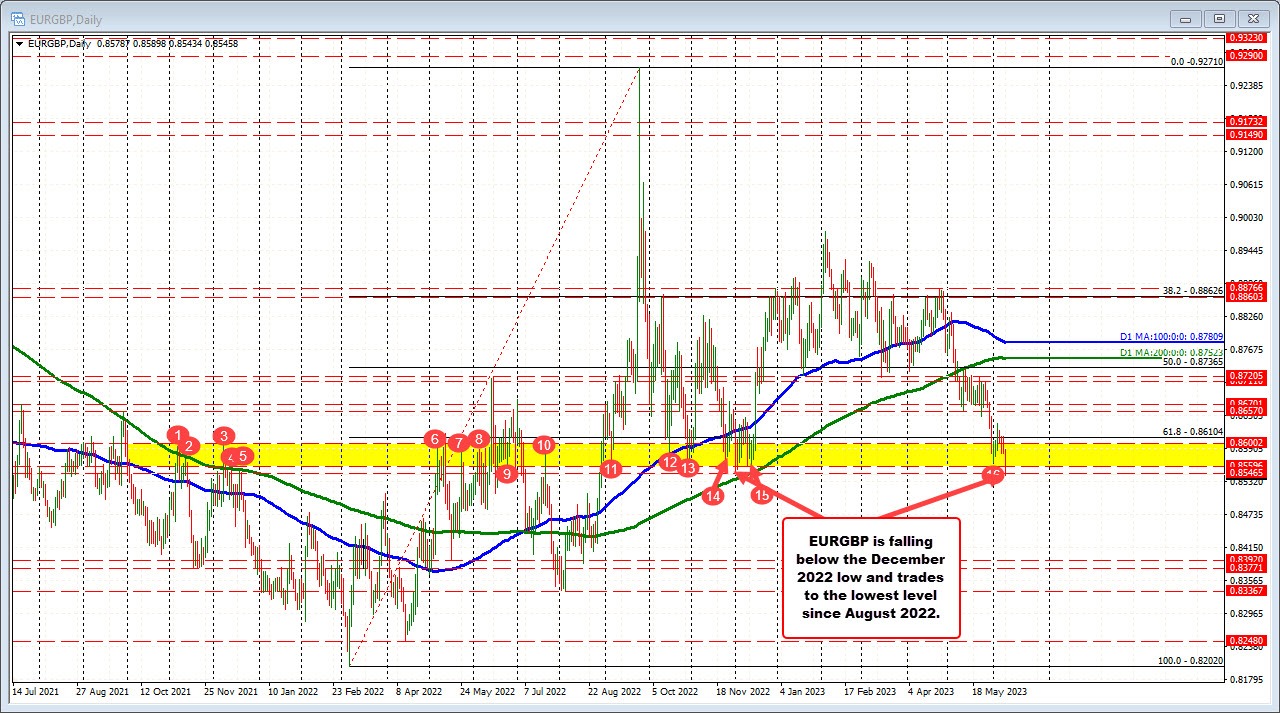Click the D1 MA:200 label 0.87523
The height and width of the screenshot is (713, 1280).
[1171, 352]
